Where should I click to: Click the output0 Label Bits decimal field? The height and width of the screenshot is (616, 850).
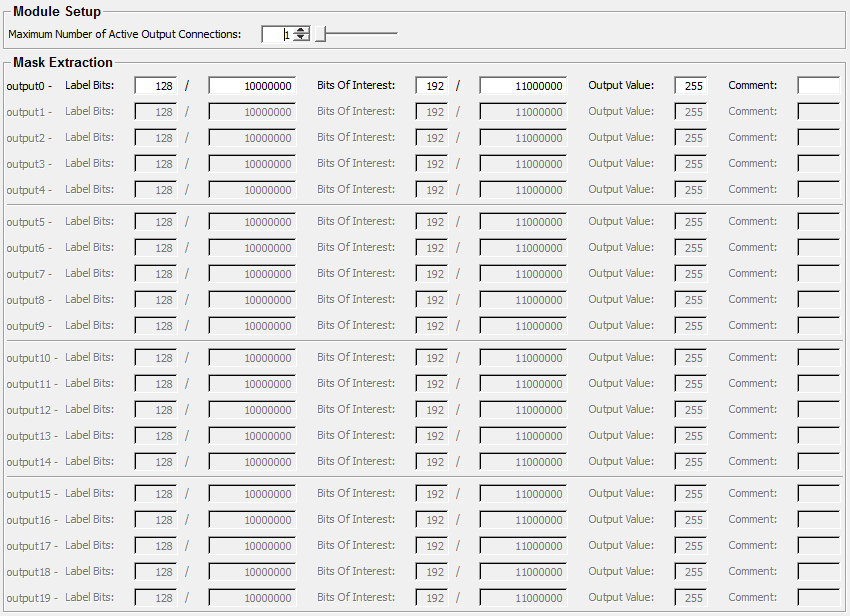click(155, 86)
